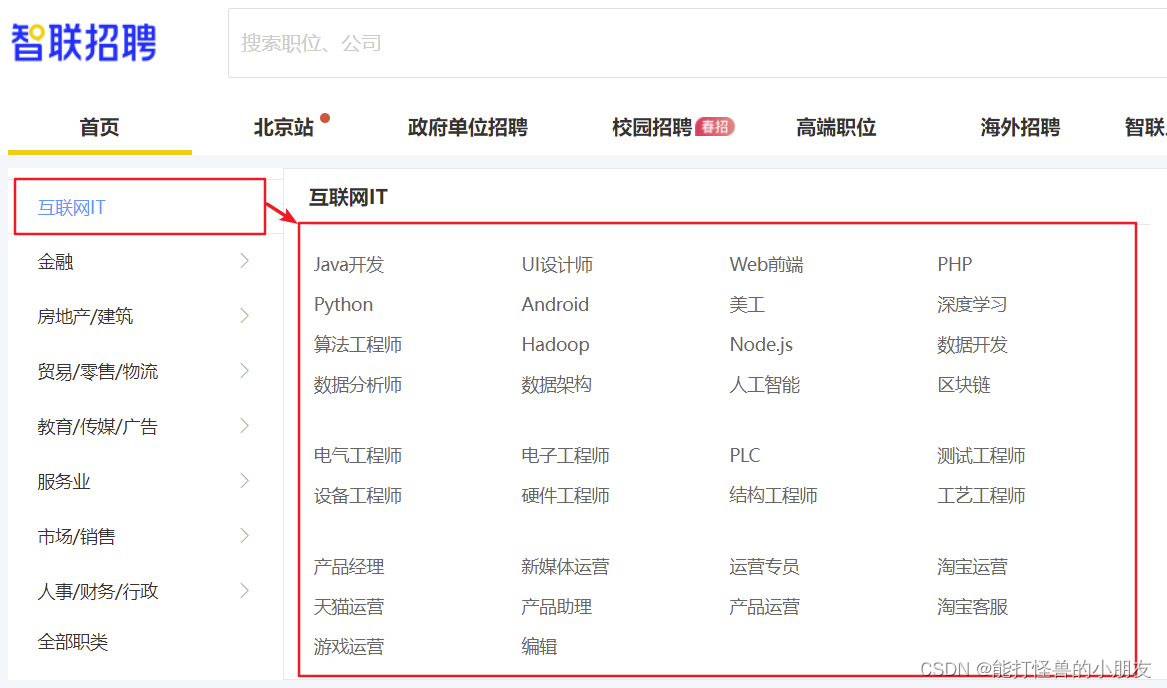Open the 首页 tab
Screen dimensions: 1167x688
click(x=100, y=127)
